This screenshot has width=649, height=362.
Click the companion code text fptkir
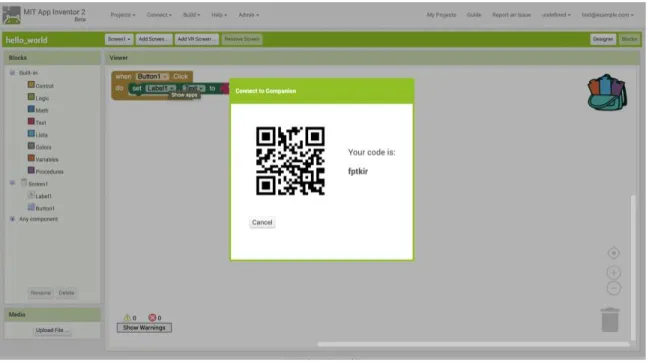click(x=358, y=171)
